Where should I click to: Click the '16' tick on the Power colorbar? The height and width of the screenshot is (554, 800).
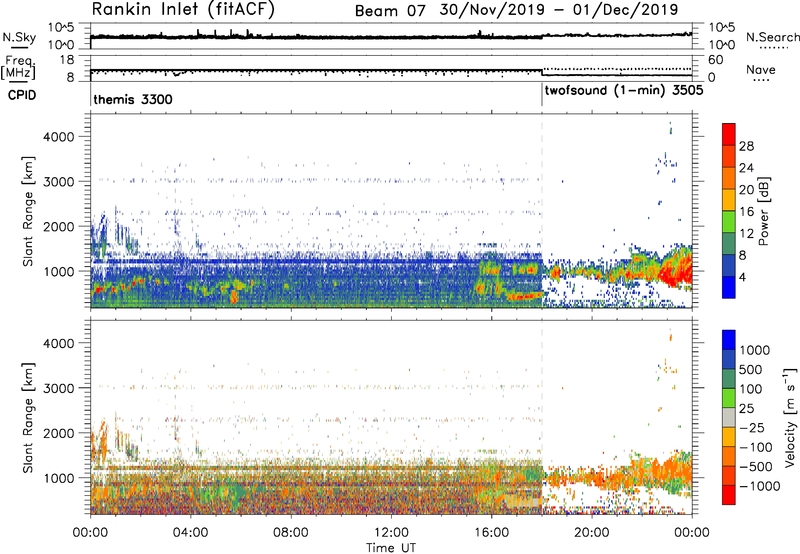tap(746, 212)
